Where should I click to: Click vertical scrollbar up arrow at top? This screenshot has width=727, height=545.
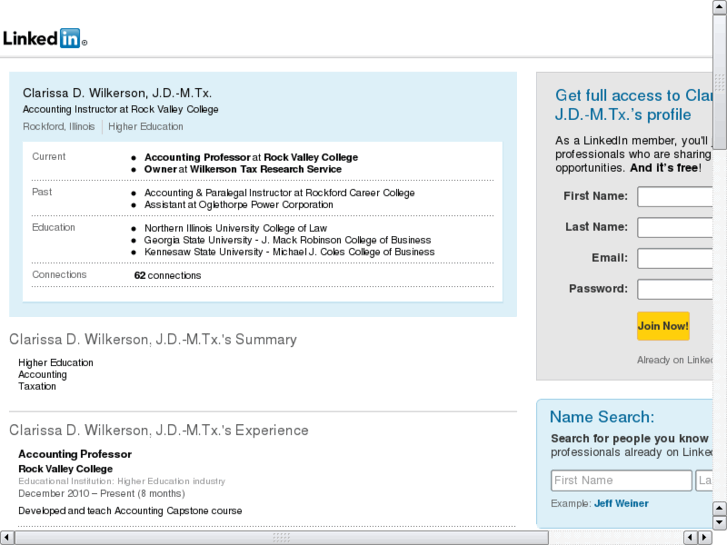point(720,7)
